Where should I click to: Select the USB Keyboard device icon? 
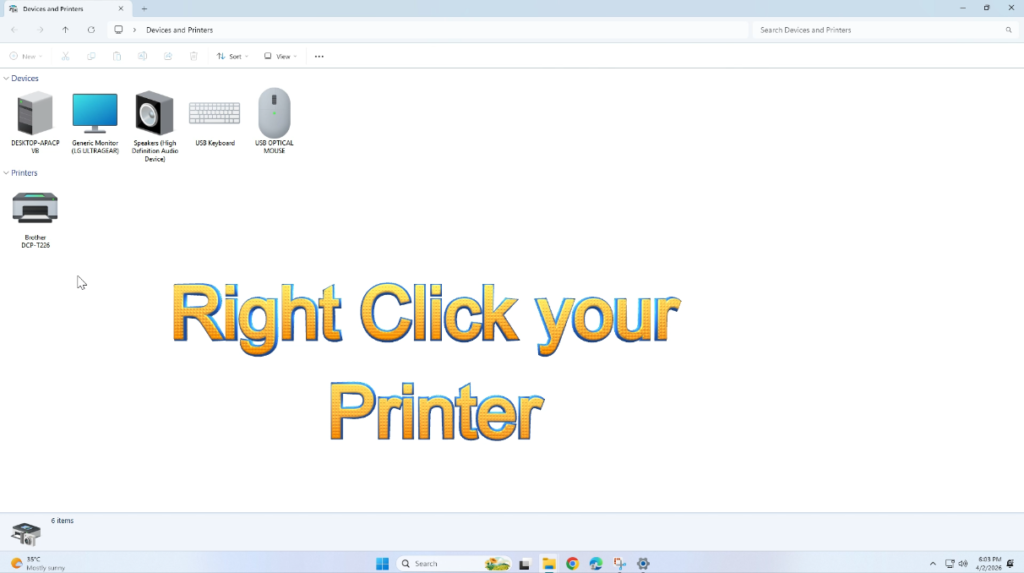214,113
